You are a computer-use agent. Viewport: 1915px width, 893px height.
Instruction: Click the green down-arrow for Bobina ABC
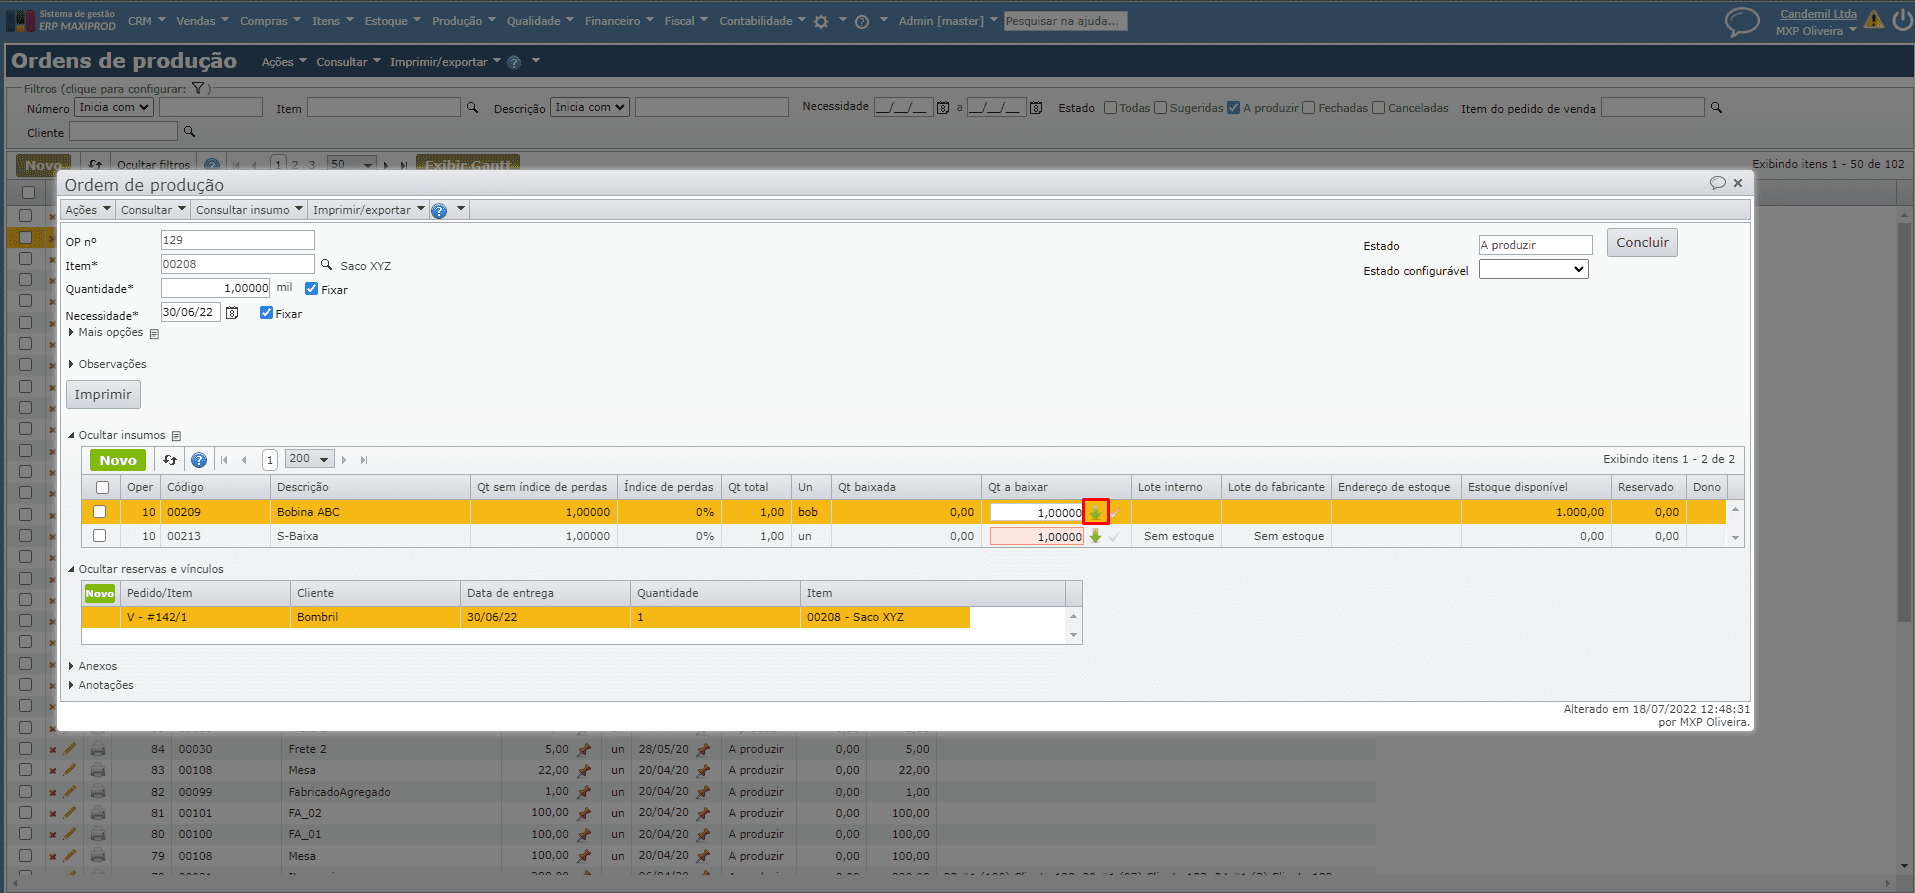tap(1095, 512)
